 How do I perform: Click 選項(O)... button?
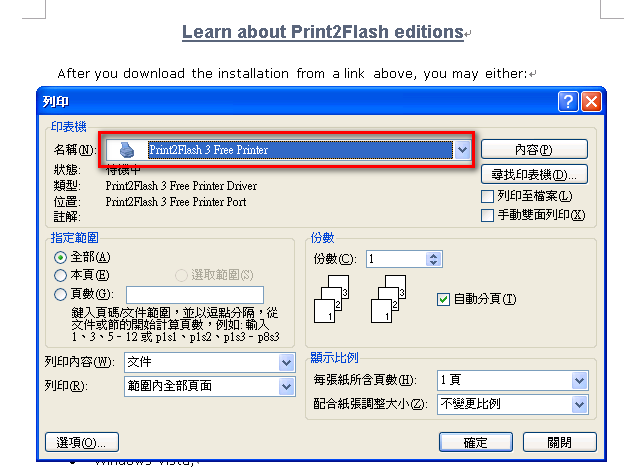pyautogui.click(x=82, y=443)
